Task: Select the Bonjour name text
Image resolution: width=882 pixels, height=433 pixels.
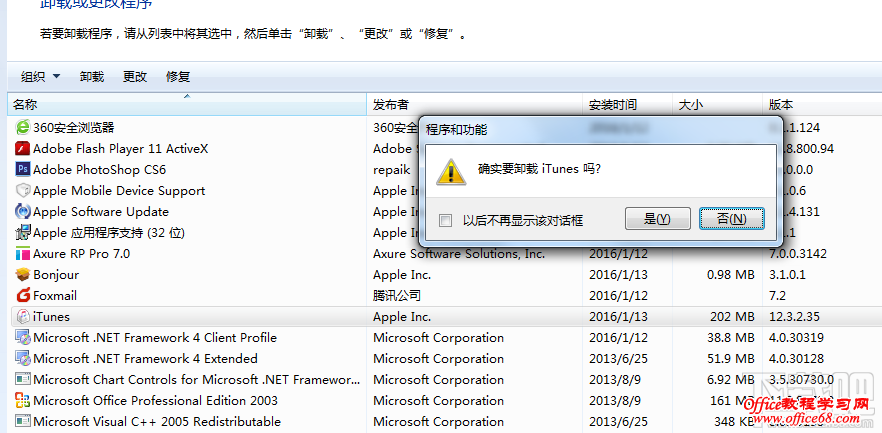Action: tap(56, 275)
